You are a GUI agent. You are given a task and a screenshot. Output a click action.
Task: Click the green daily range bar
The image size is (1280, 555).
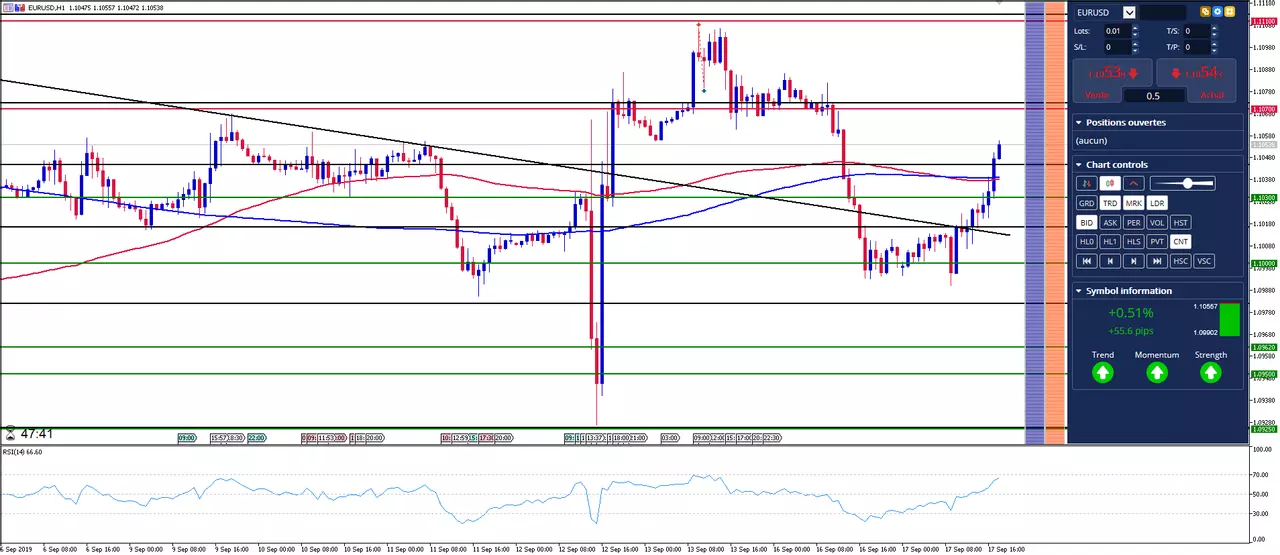1229,320
